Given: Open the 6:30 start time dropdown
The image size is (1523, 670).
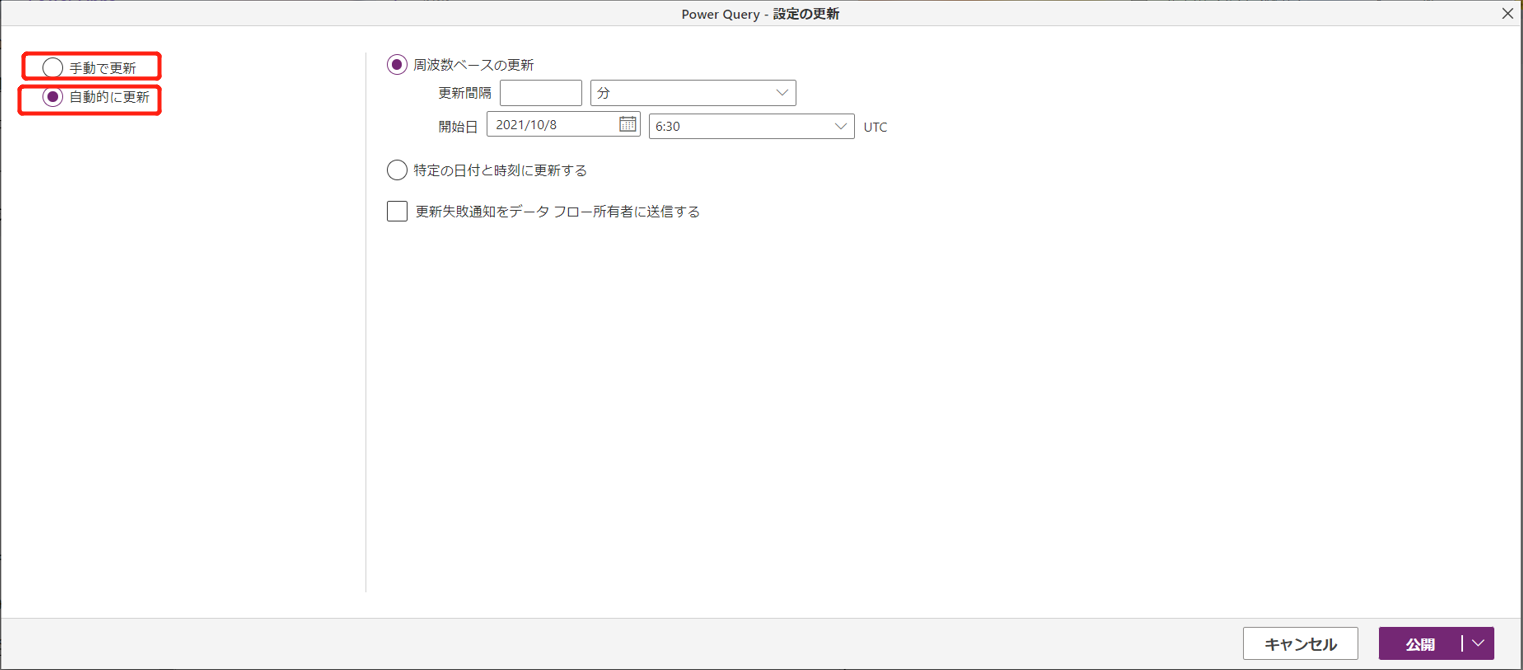Looking at the screenshot, I should [x=751, y=126].
